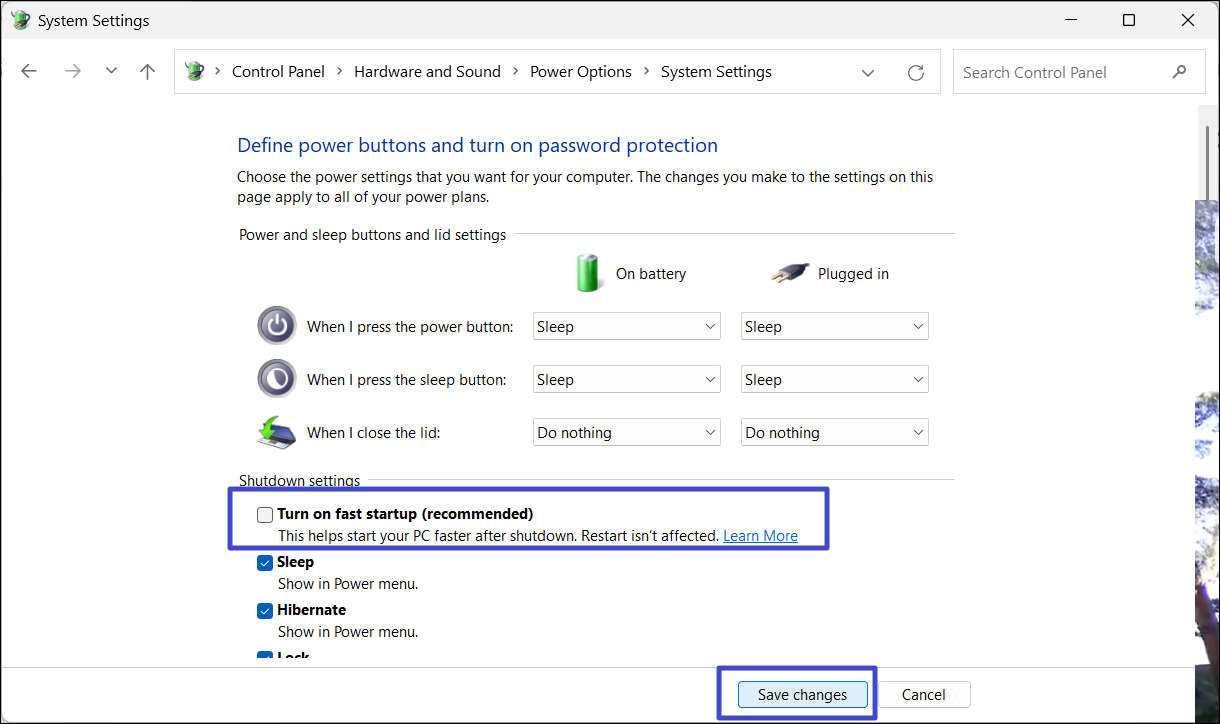Uncheck the Hibernate checkbox
Image resolution: width=1220 pixels, height=724 pixels.
pyautogui.click(x=265, y=611)
